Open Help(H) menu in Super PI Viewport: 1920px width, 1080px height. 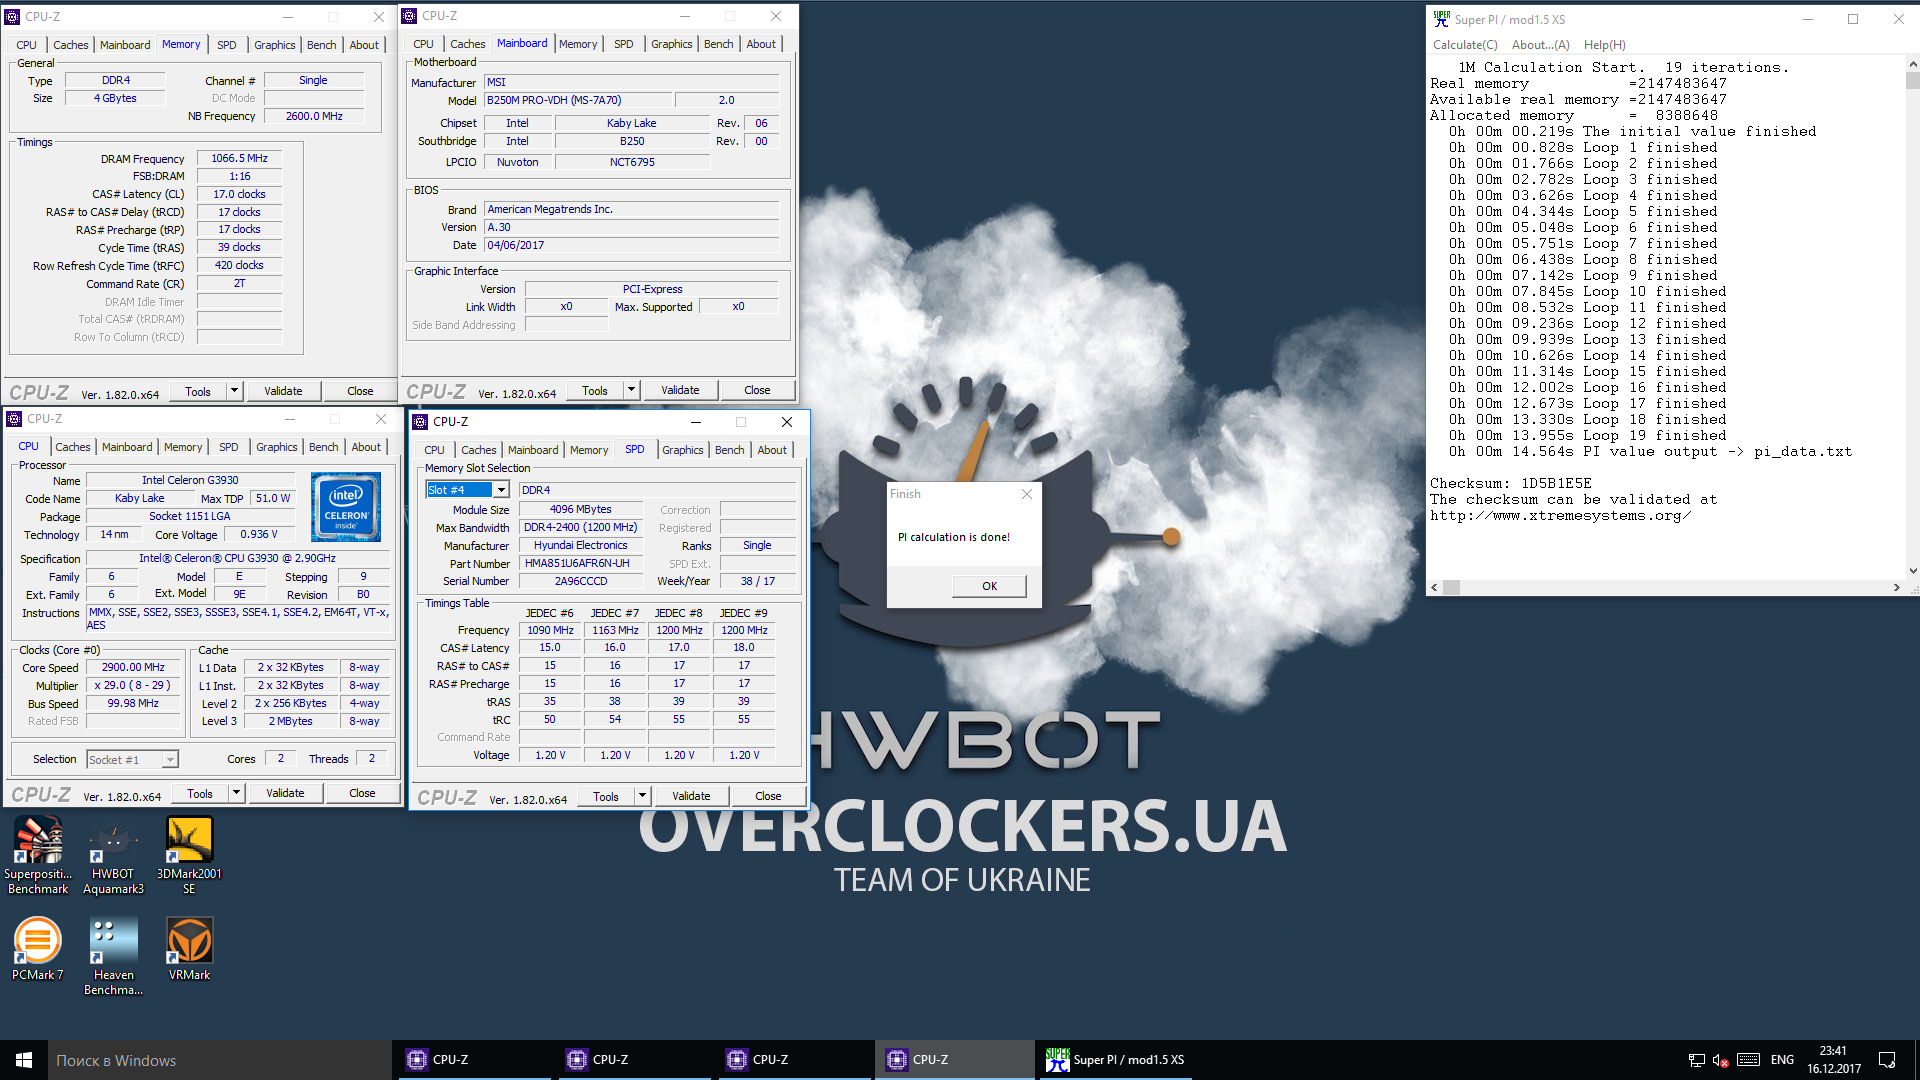[x=1604, y=45]
